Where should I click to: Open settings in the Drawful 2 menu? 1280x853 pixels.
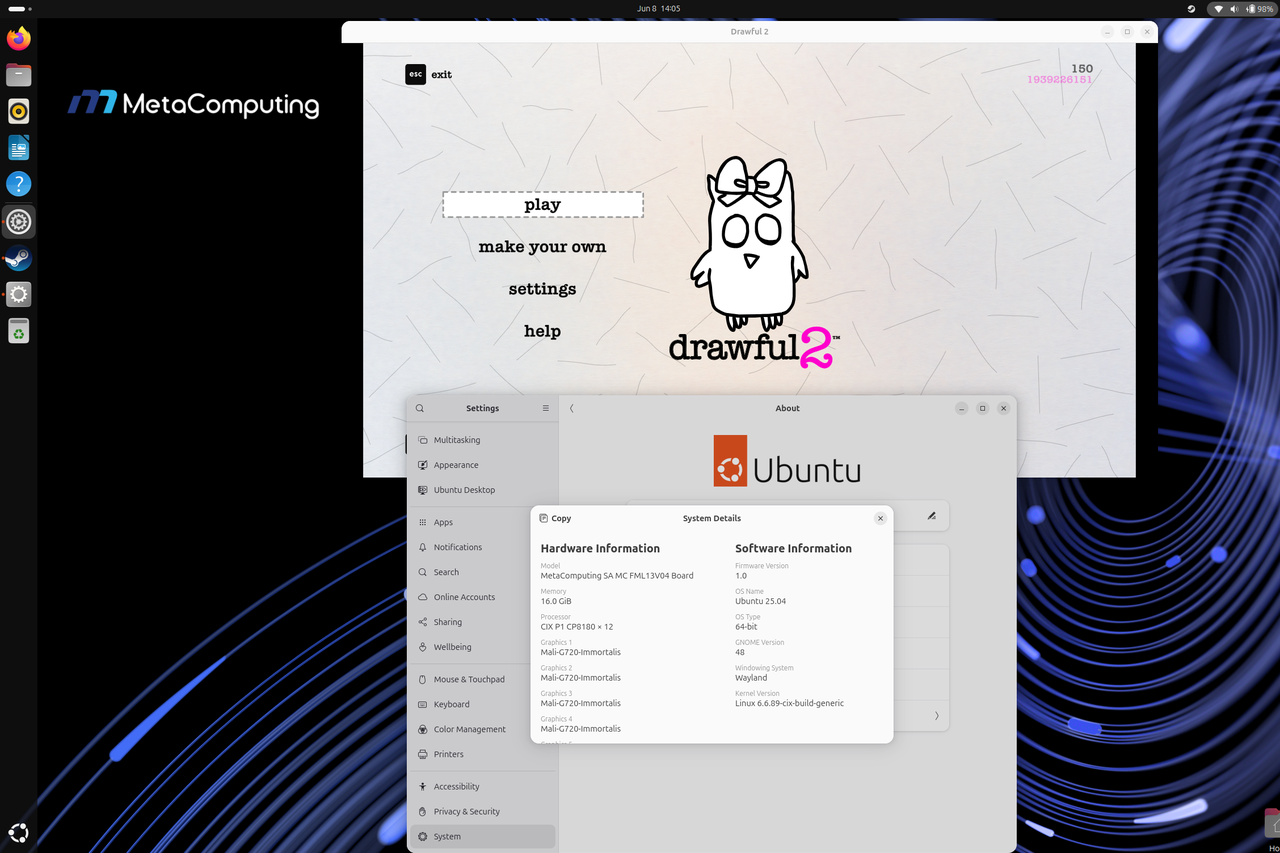click(x=543, y=289)
